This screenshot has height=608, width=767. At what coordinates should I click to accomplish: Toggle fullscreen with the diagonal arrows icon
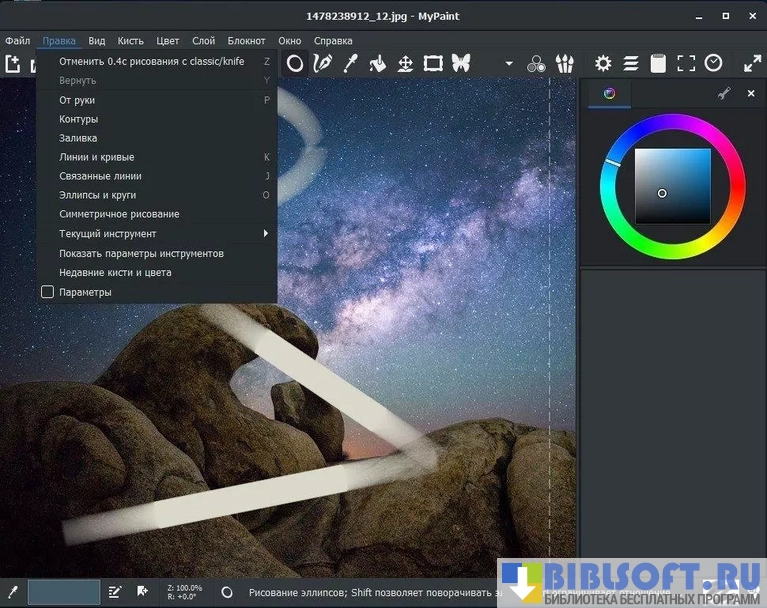[752, 63]
